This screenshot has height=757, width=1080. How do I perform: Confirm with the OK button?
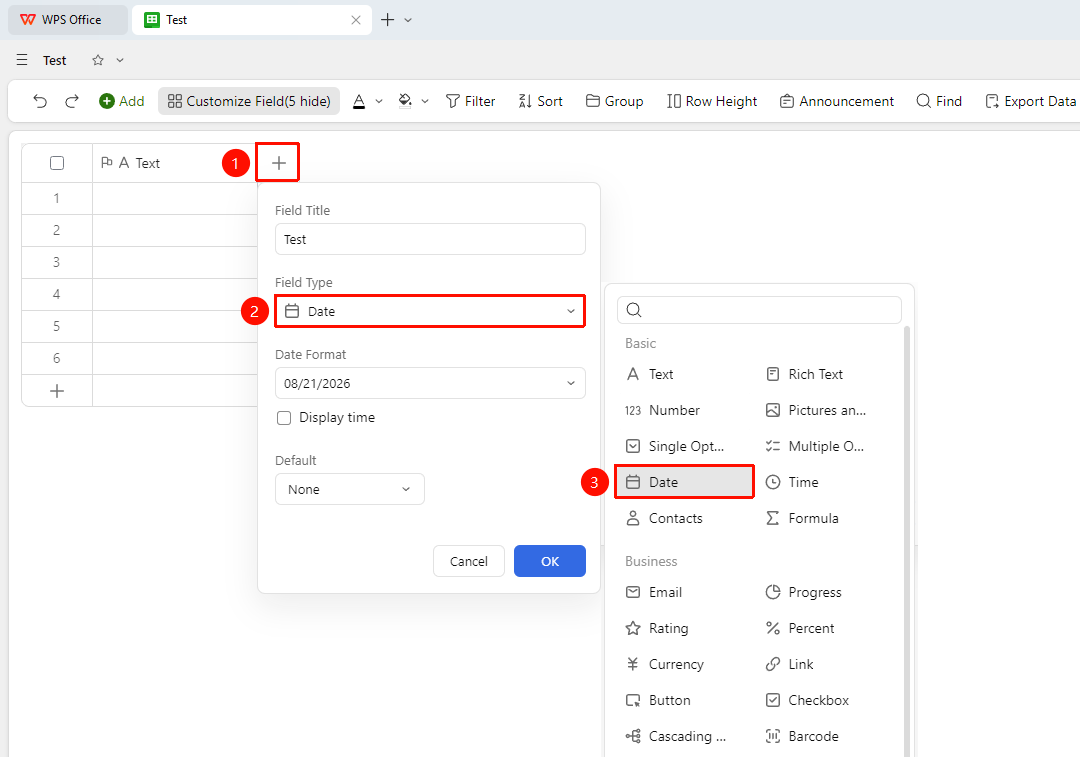(x=550, y=561)
